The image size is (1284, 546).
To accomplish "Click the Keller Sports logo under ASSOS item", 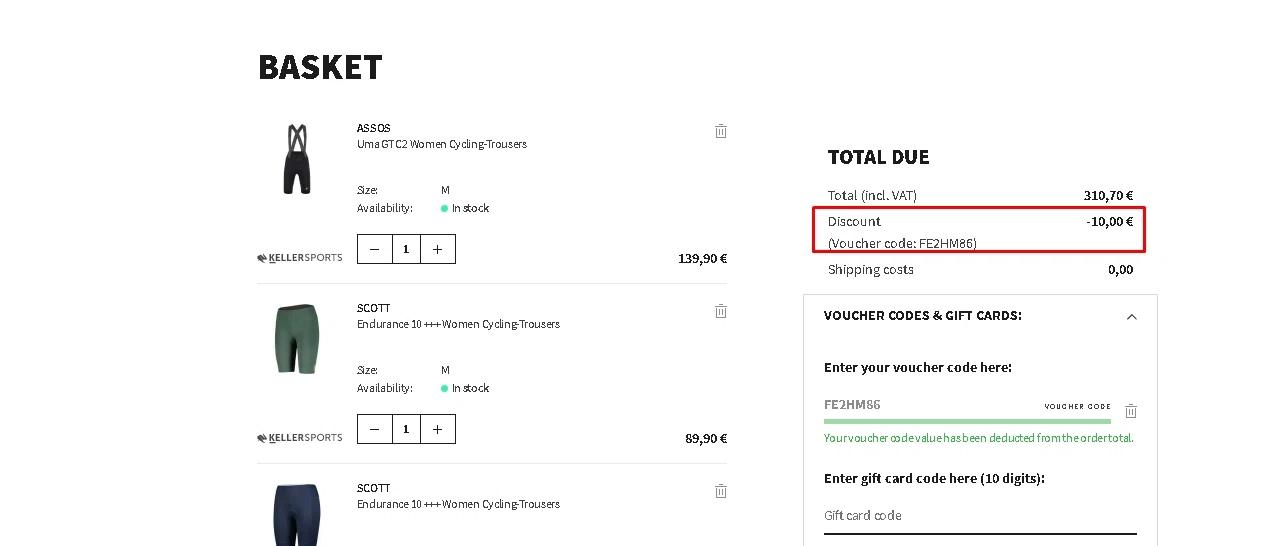I will pos(300,258).
